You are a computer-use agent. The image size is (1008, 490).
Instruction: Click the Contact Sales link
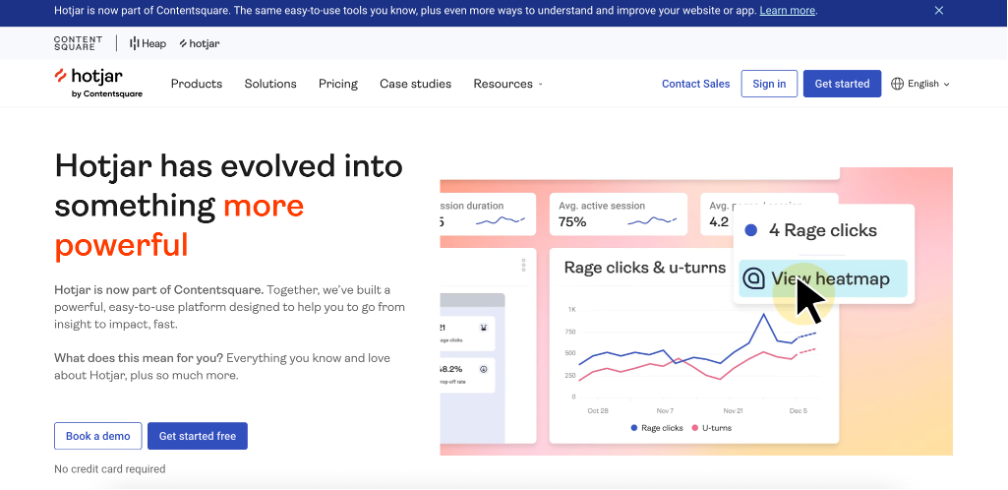[695, 84]
